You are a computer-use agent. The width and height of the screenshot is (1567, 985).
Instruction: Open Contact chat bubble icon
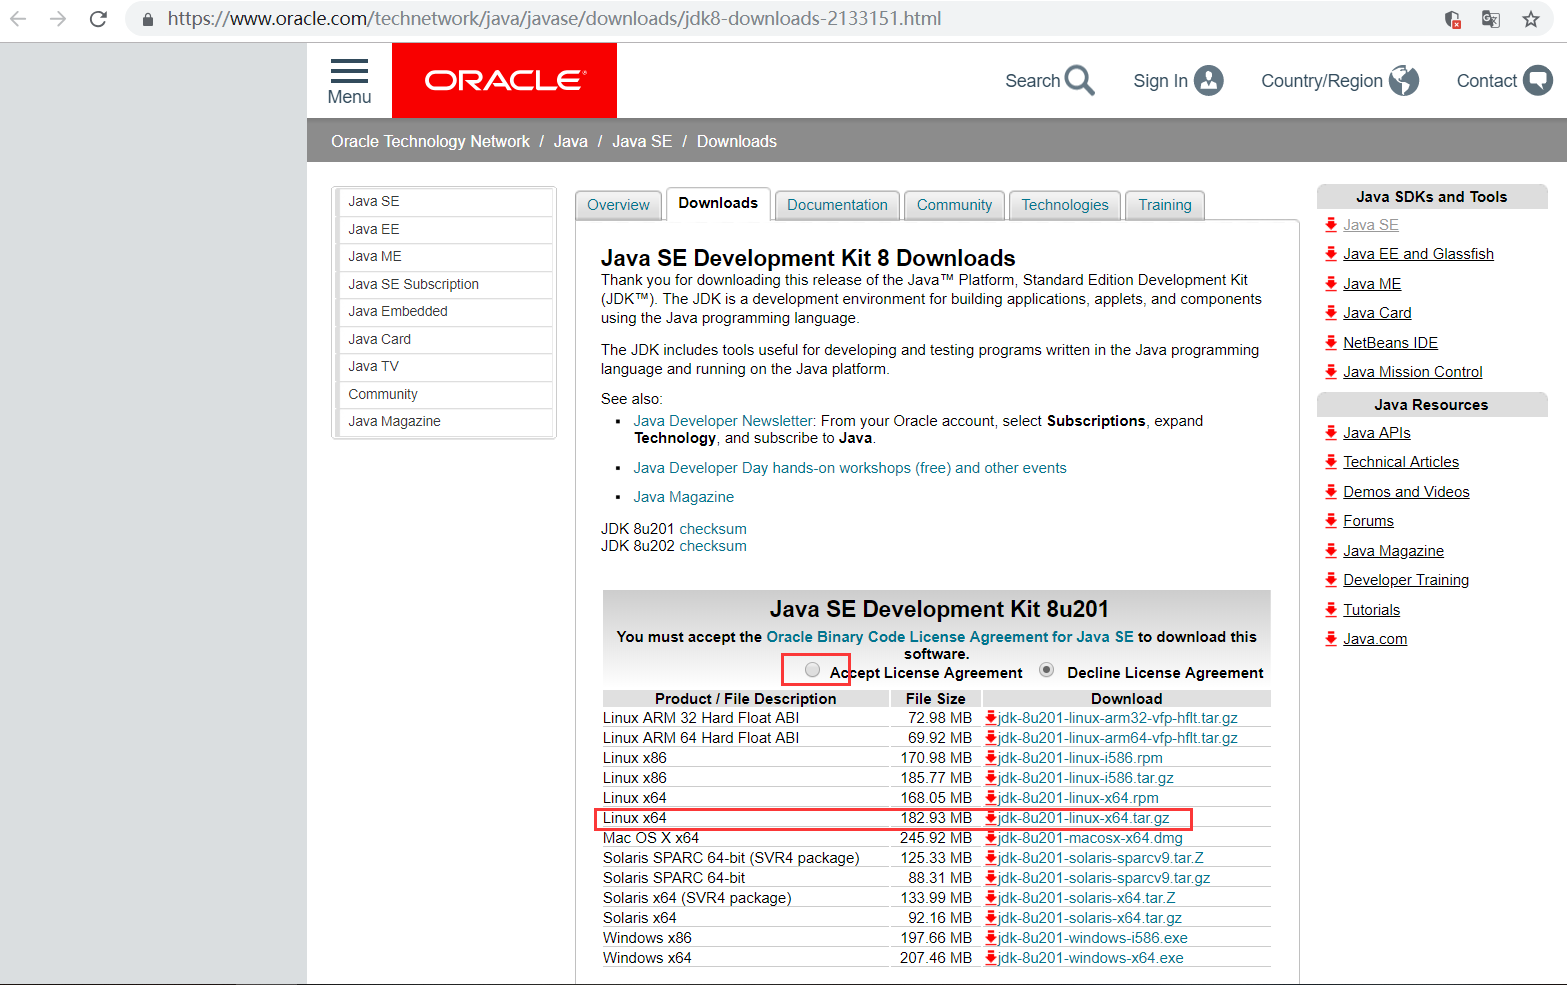1537,80
